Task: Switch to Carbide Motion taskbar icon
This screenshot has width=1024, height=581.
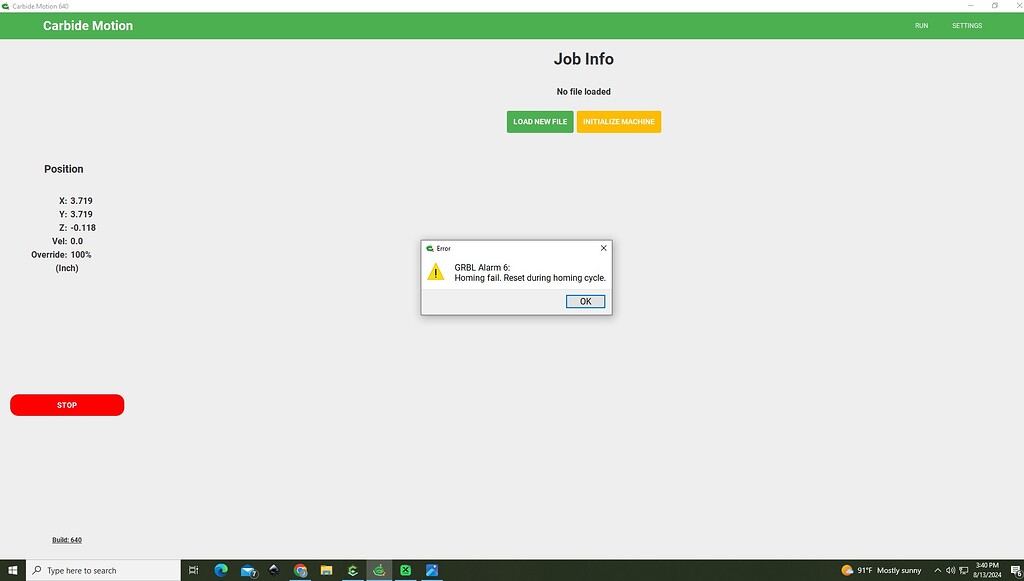Action: coord(379,570)
